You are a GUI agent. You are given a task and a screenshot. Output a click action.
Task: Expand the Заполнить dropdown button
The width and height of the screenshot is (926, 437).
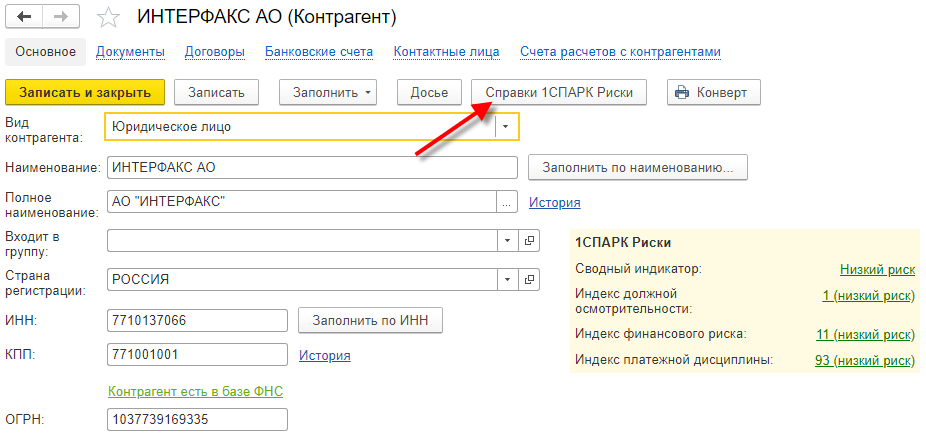[x=328, y=93]
